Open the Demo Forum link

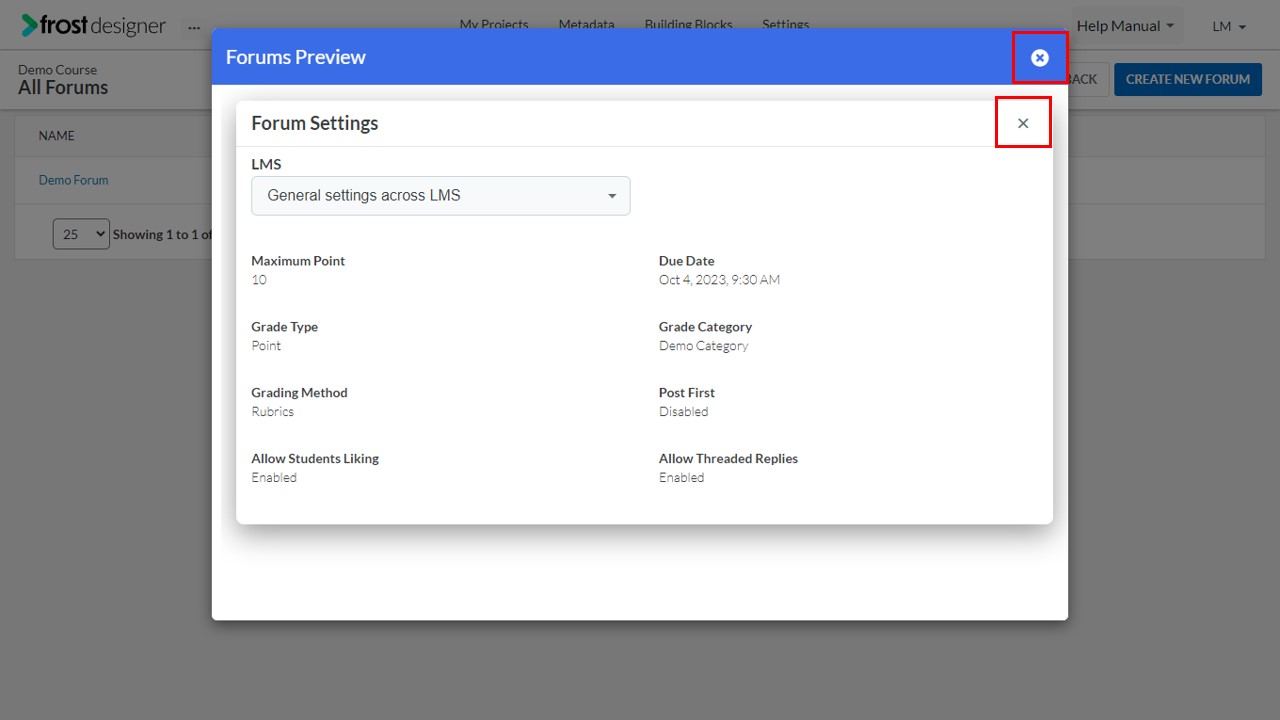point(73,180)
